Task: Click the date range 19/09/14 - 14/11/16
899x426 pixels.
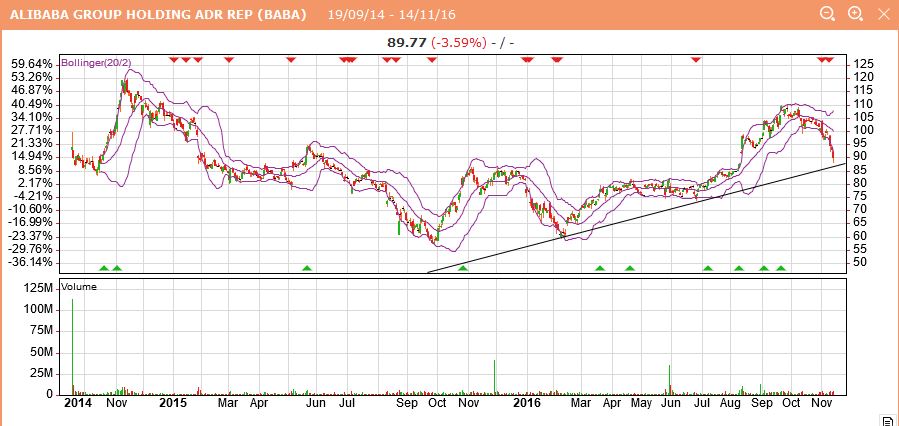Action: click(392, 14)
